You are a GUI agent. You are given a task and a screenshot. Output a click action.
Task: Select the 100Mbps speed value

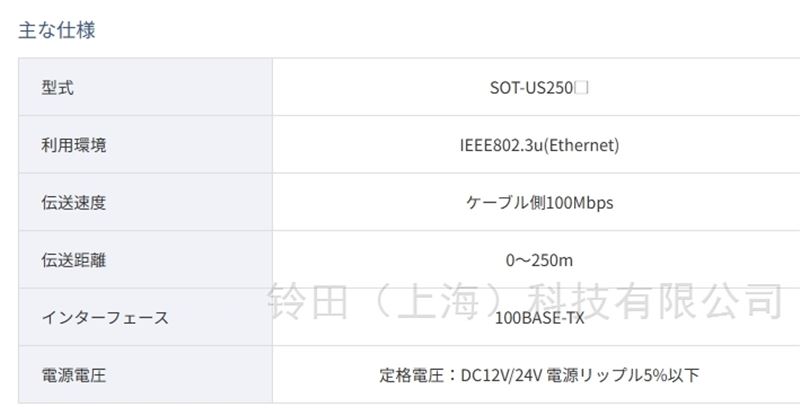point(580,203)
